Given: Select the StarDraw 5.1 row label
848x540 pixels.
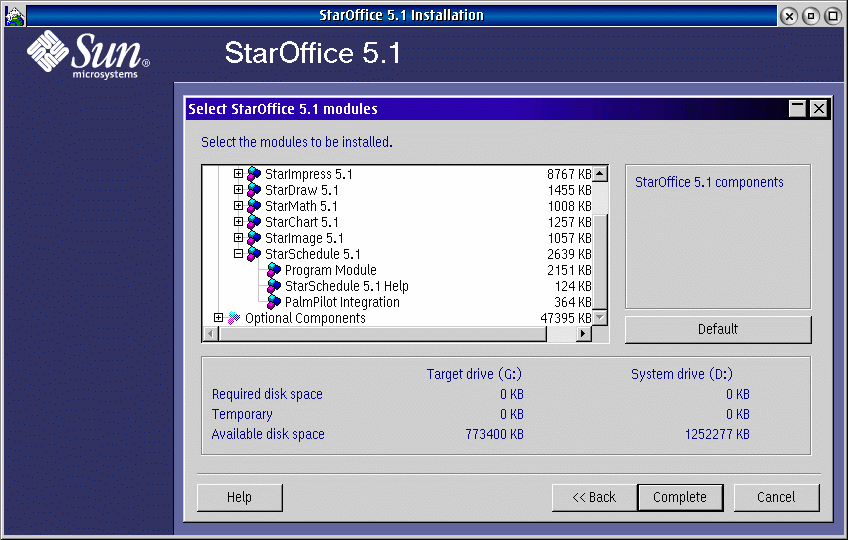Looking at the screenshot, I should (x=301, y=190).
